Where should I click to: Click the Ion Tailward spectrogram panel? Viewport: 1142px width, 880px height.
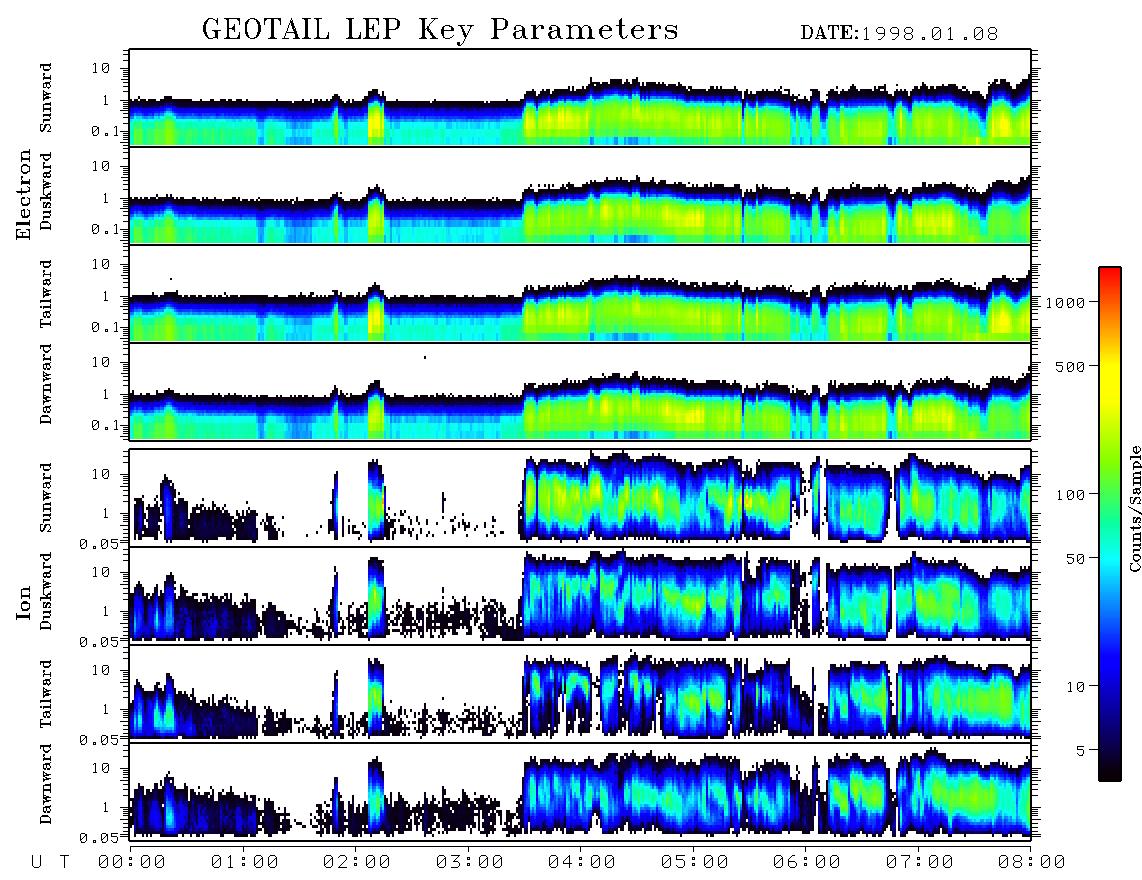coord(580,693)
